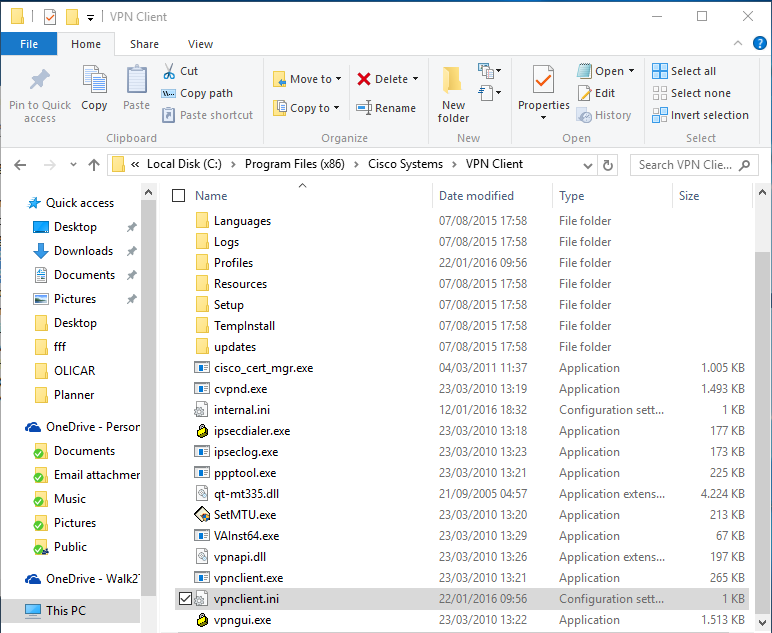Screen dimensions: 772x633
Task: Navigate to Local Disk (C:) breadcrumb
Action: tap(184, 164)
